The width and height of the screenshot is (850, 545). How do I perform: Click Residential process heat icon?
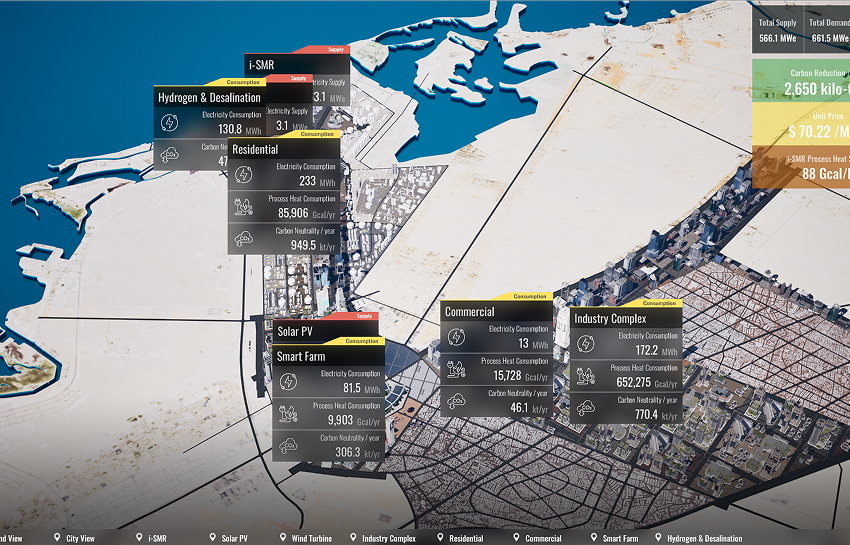(x=243, y=207)
